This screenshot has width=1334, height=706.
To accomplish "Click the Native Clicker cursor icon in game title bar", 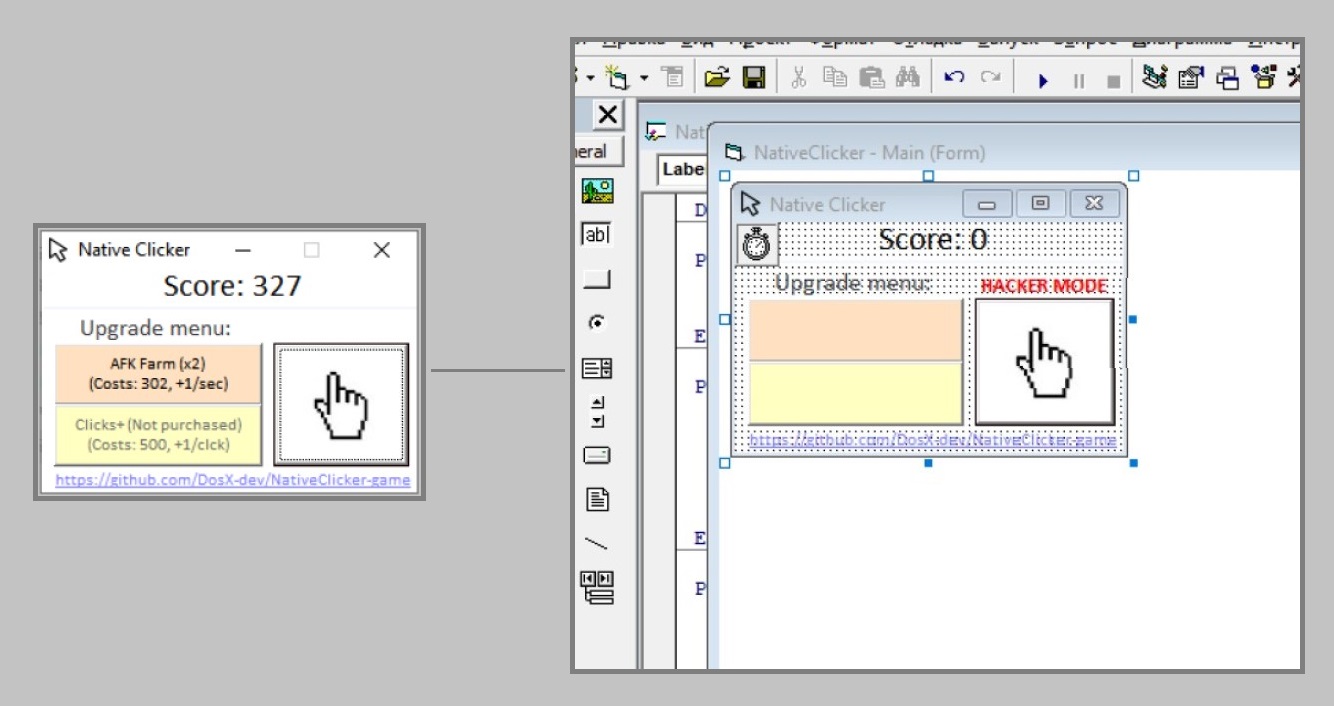I will (x=58, y=250).
